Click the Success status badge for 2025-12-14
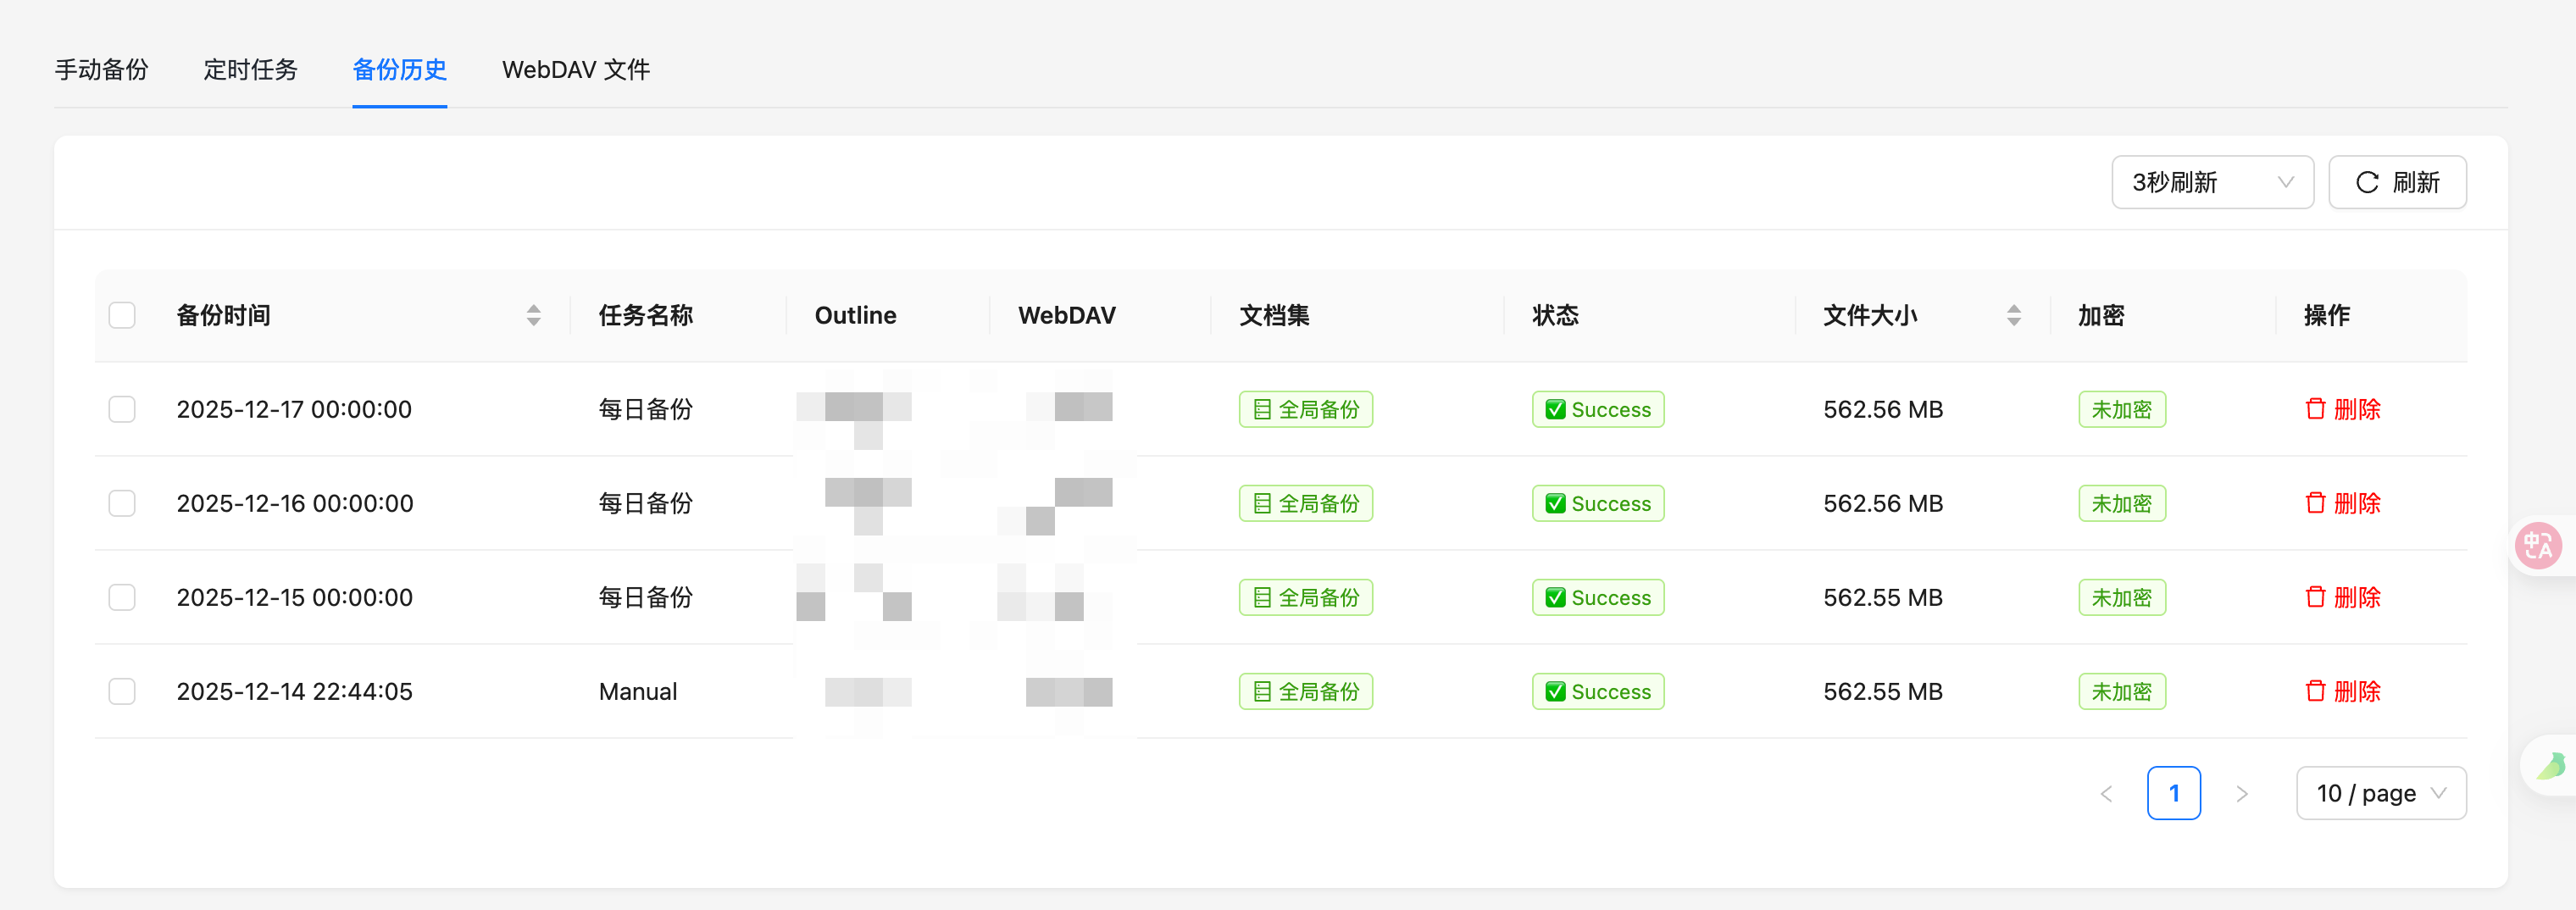Screen dimensions: 2576x910 tap(1598, 691)
